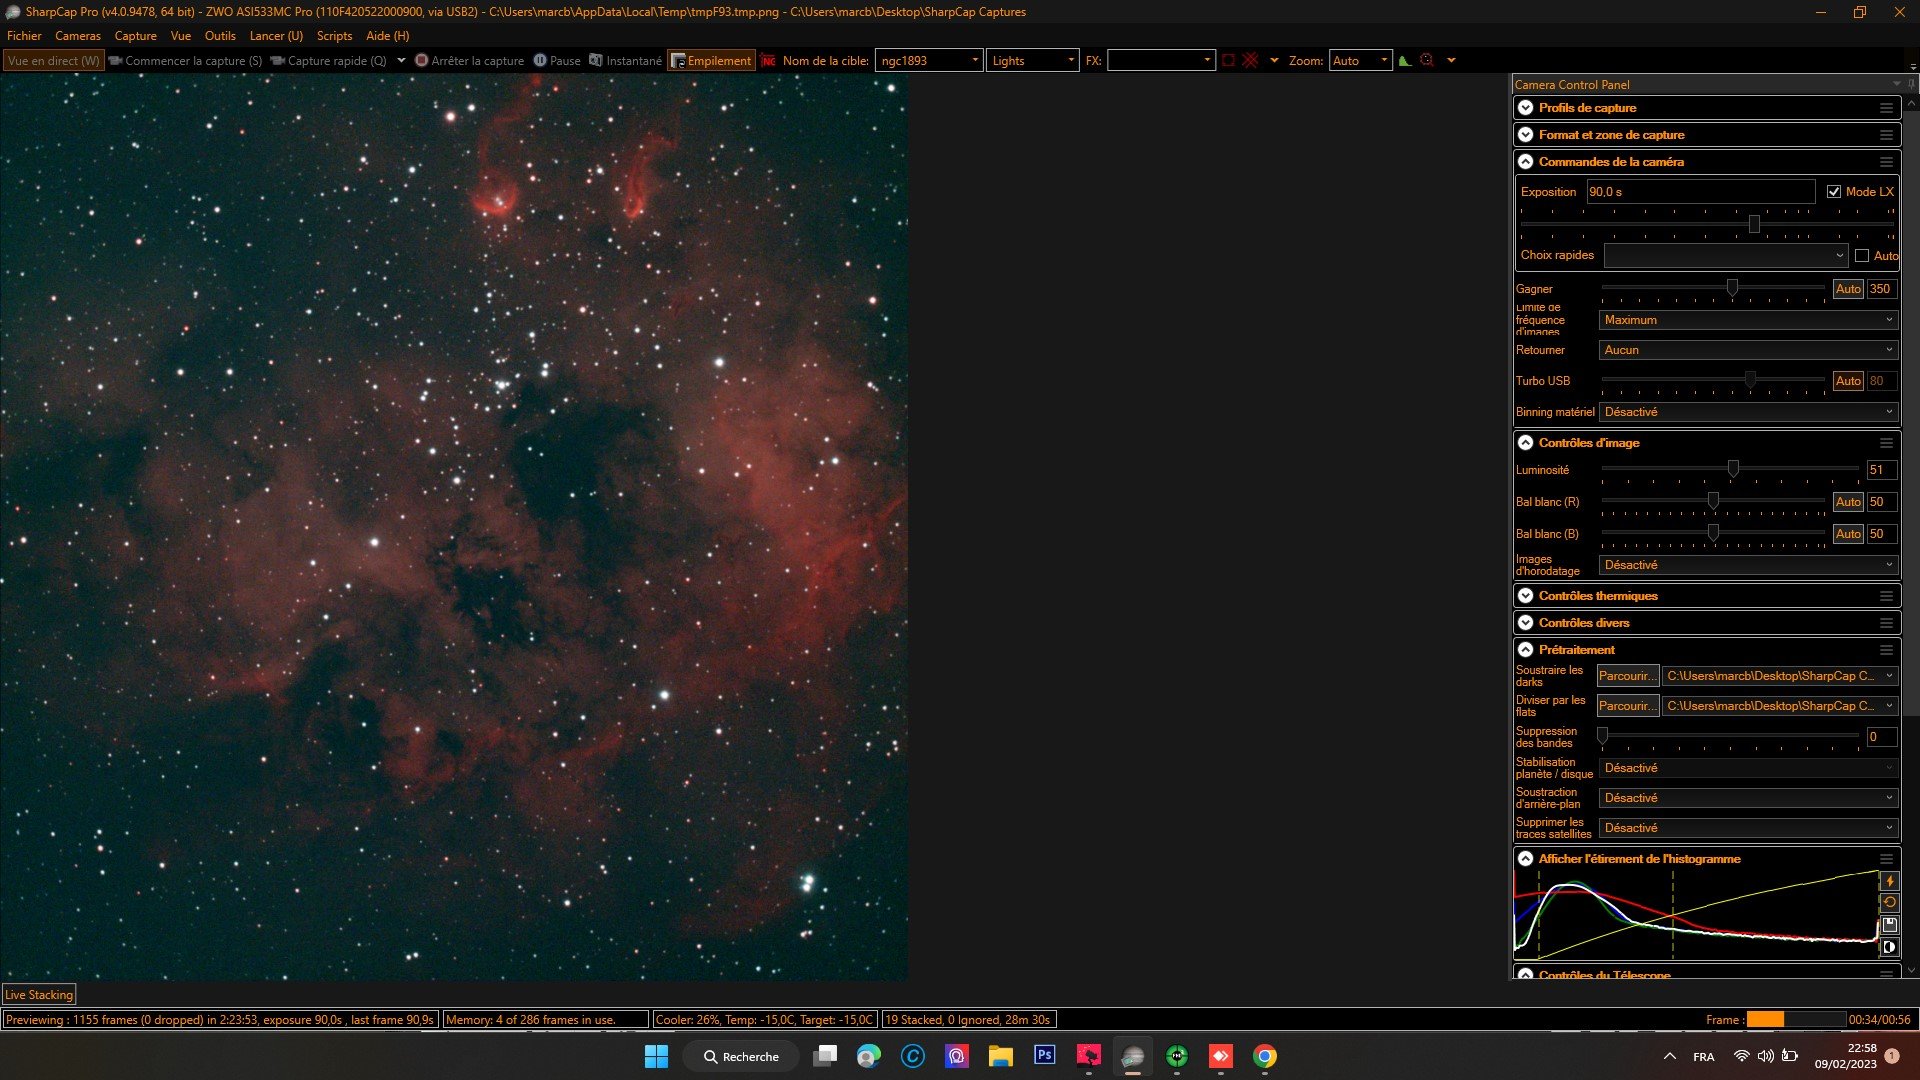Open Photoshop from the taskbar
1920x1080 pixels.
coord(1045,1056)
